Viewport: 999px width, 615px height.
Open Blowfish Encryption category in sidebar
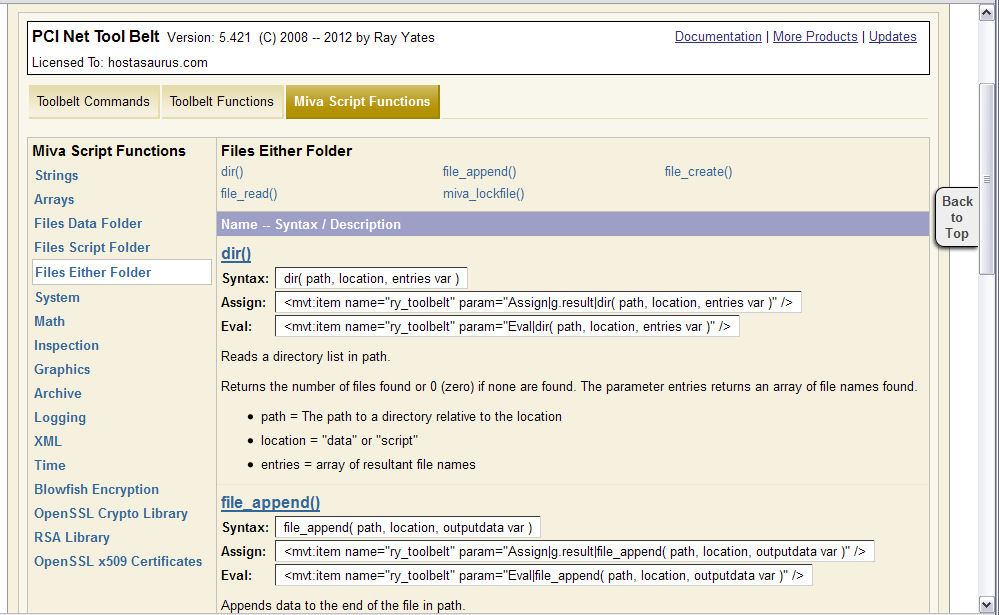click(96, 489)
